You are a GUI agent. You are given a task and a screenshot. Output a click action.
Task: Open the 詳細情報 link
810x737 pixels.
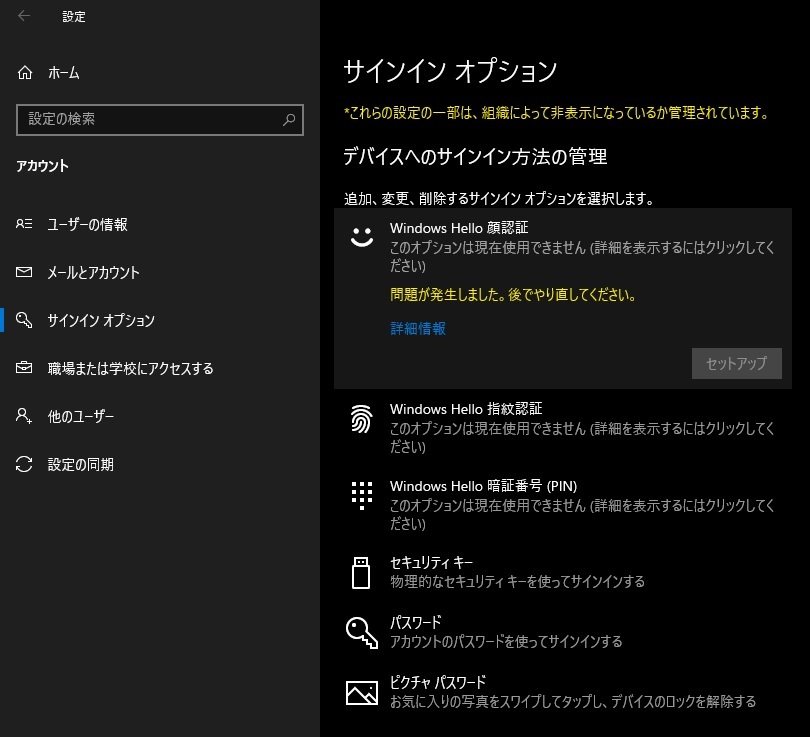click(418, 328)
